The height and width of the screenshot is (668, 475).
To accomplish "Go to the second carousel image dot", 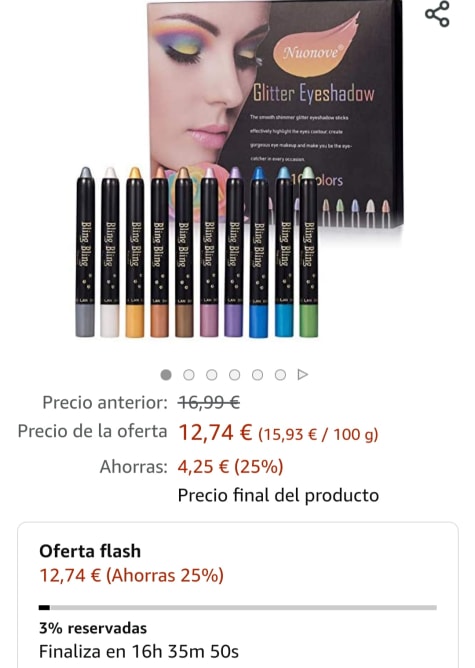I will pos(189,374).
